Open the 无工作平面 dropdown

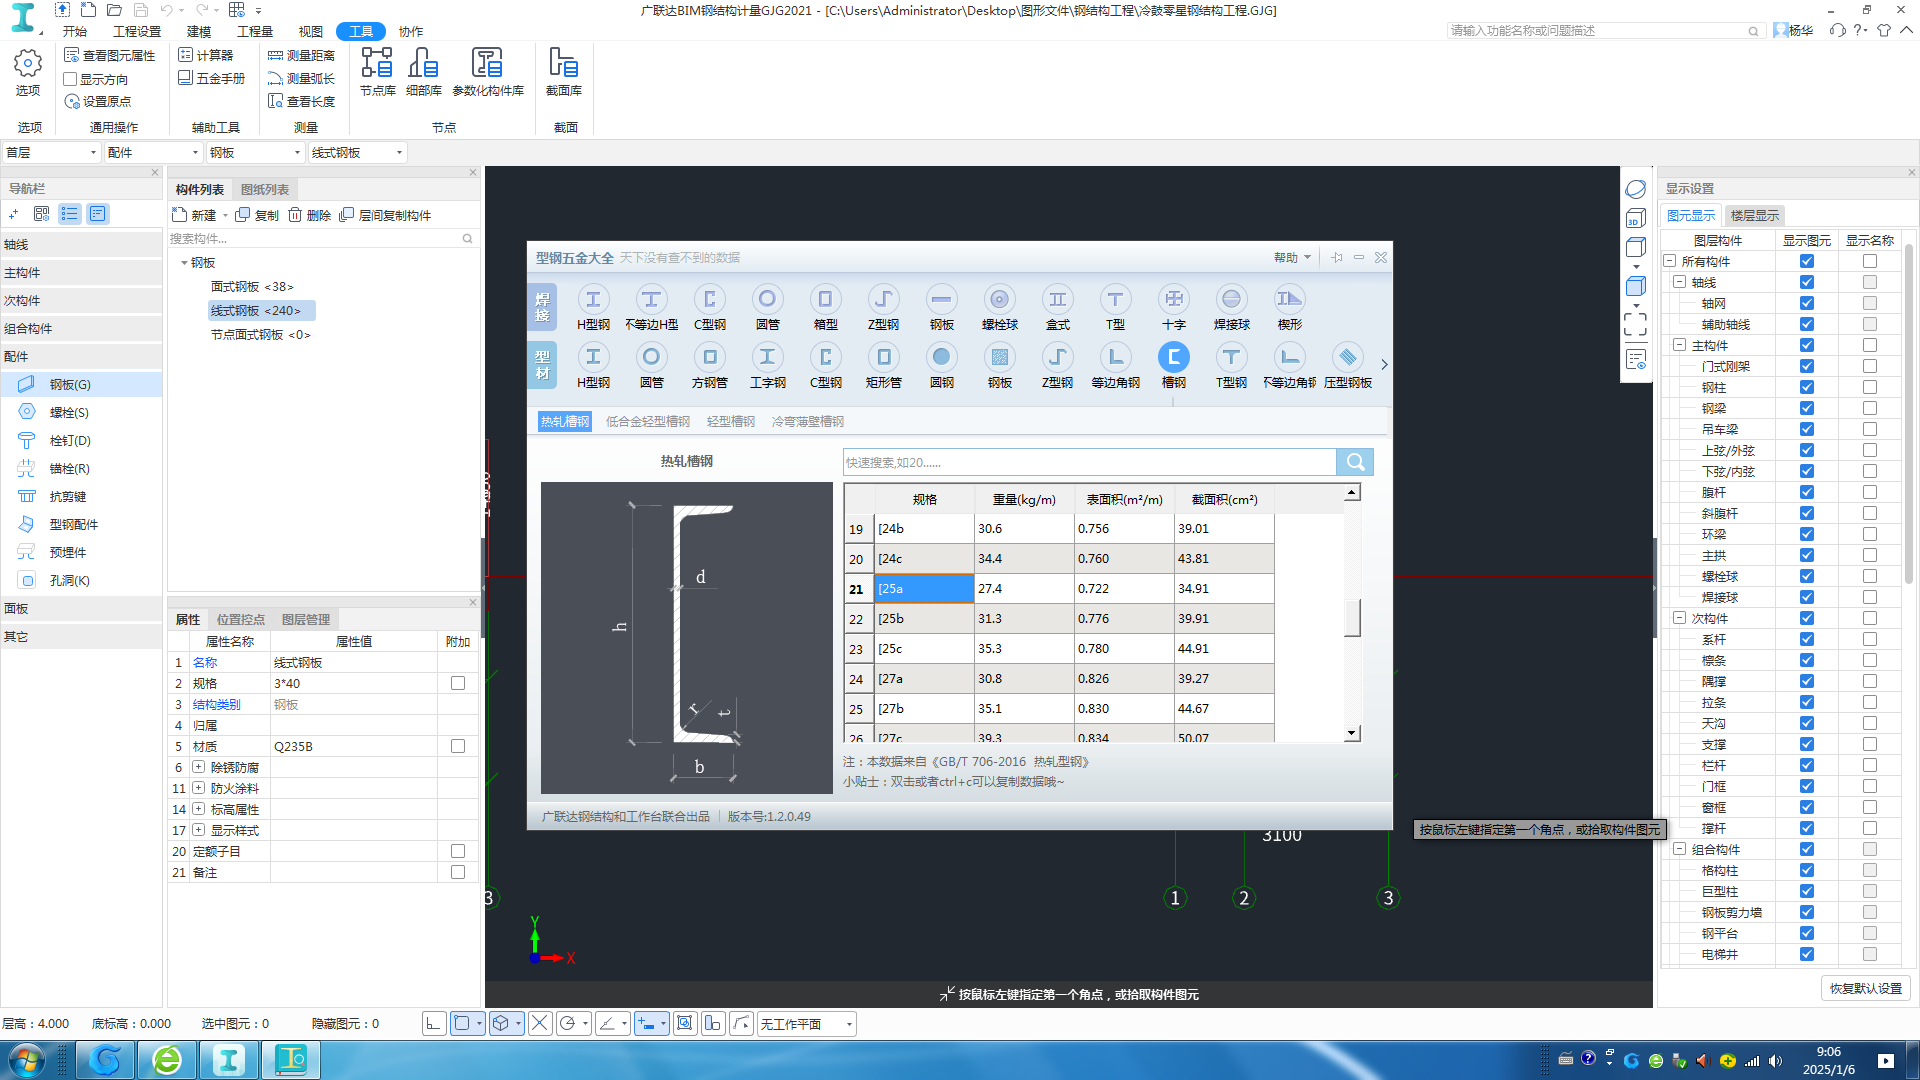(807, 1024)
